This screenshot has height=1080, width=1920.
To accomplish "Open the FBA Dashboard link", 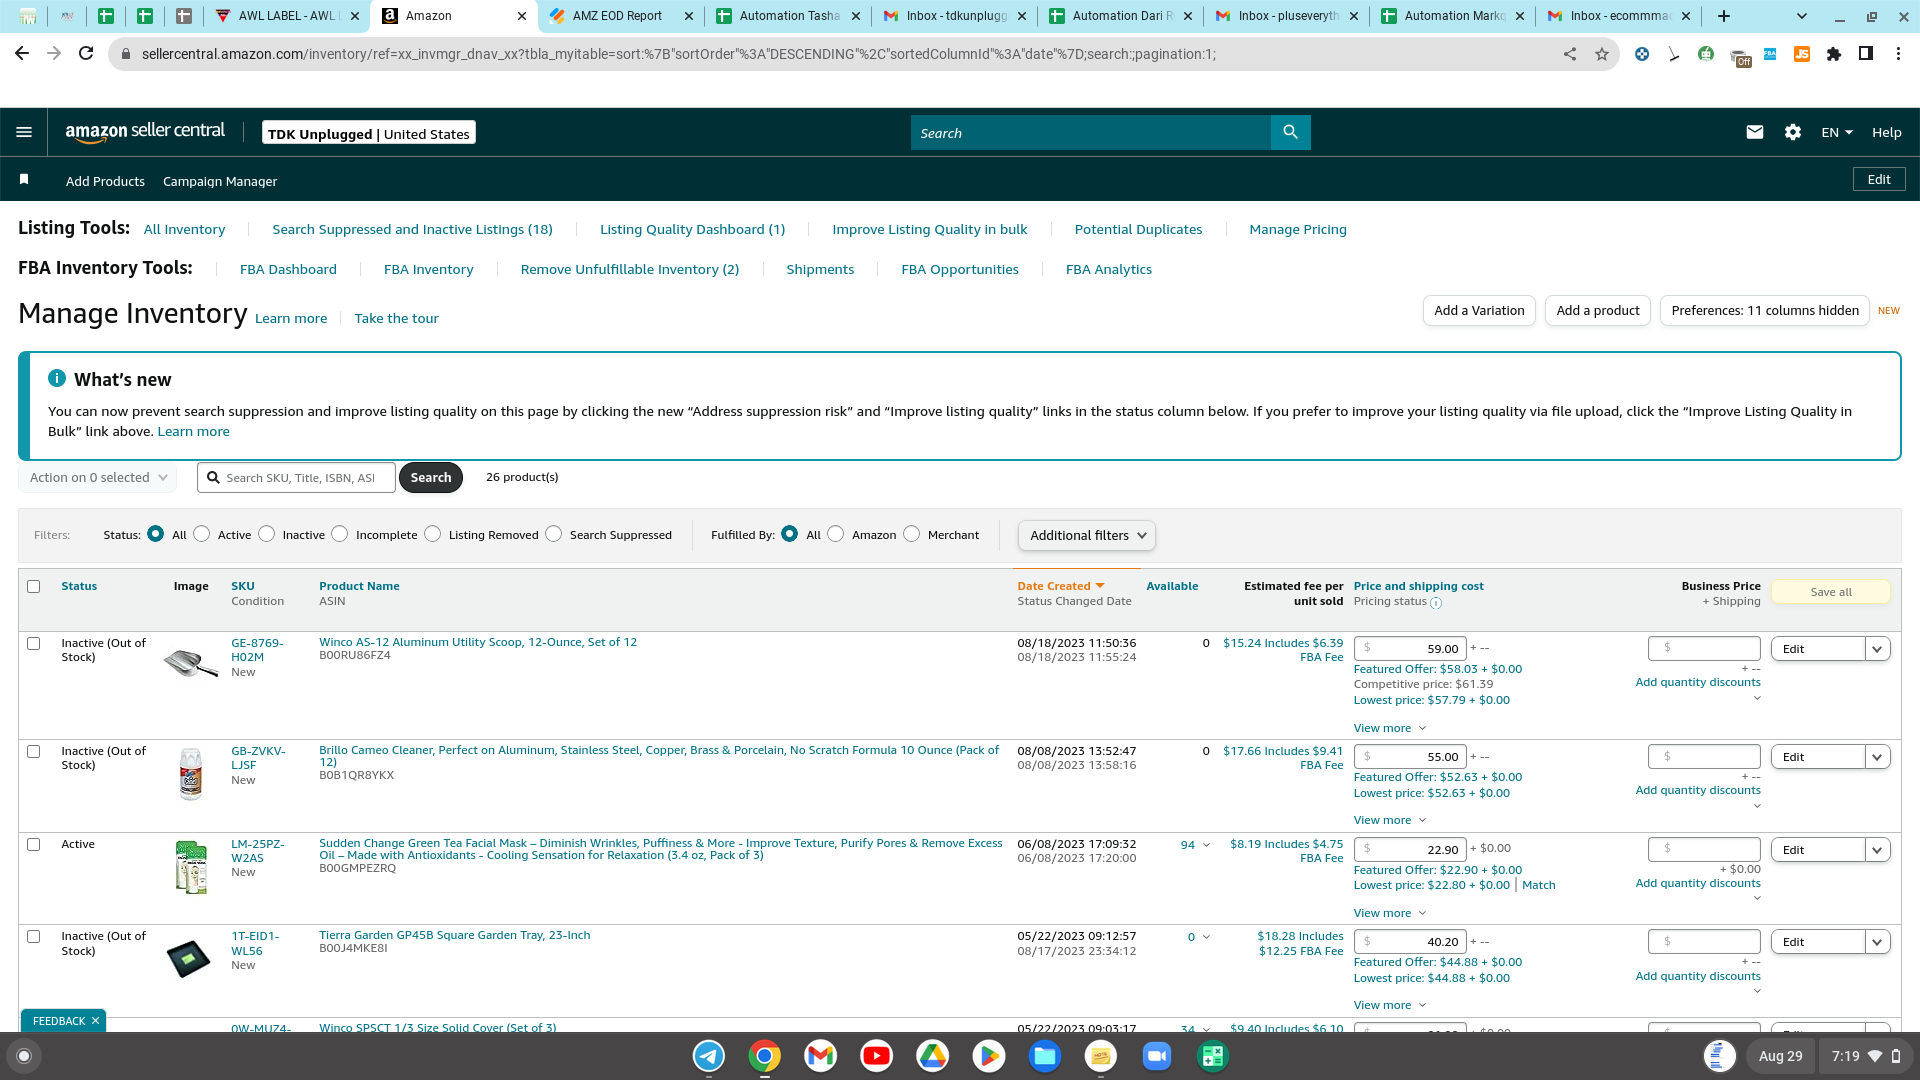I will (x=288, y=269).
